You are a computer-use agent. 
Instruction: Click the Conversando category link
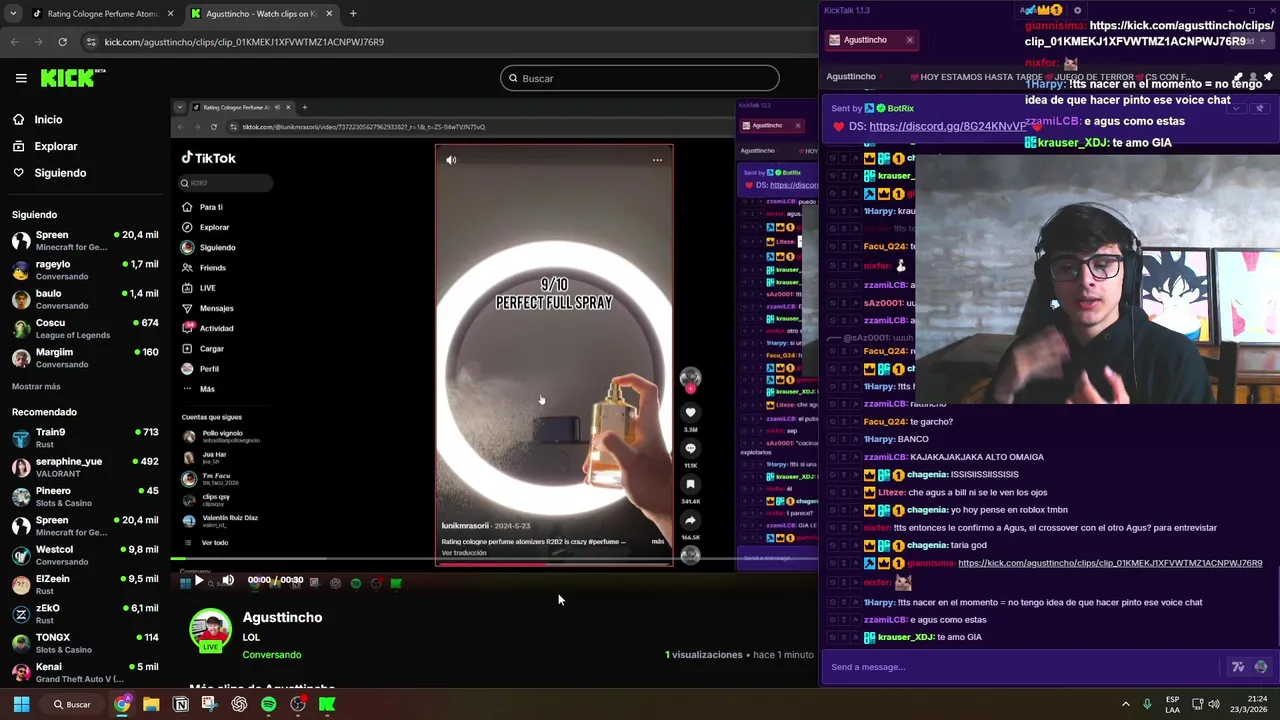click(x=271, y=654)
